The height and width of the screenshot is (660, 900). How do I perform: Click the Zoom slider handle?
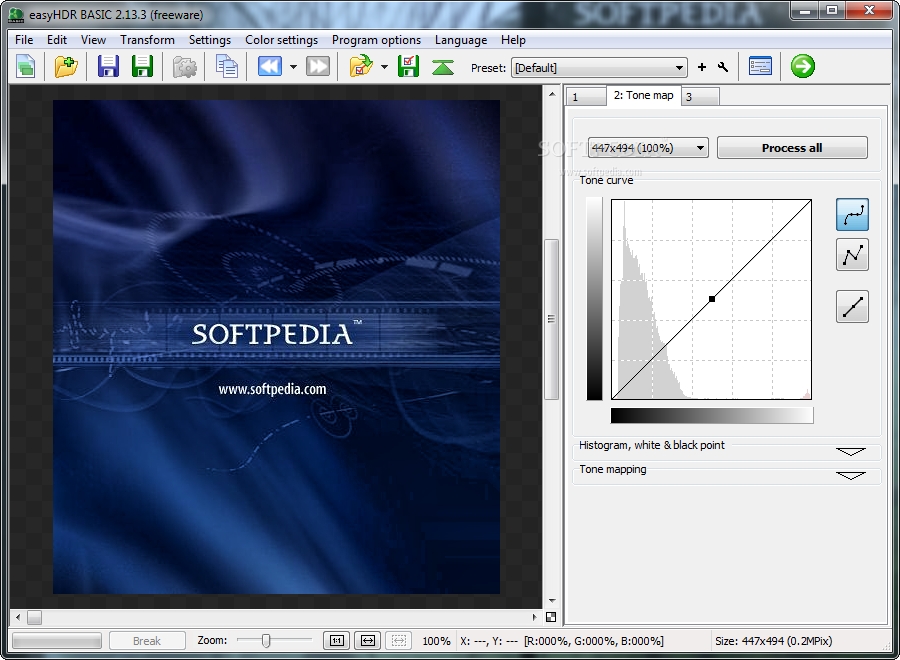(266, 640)
